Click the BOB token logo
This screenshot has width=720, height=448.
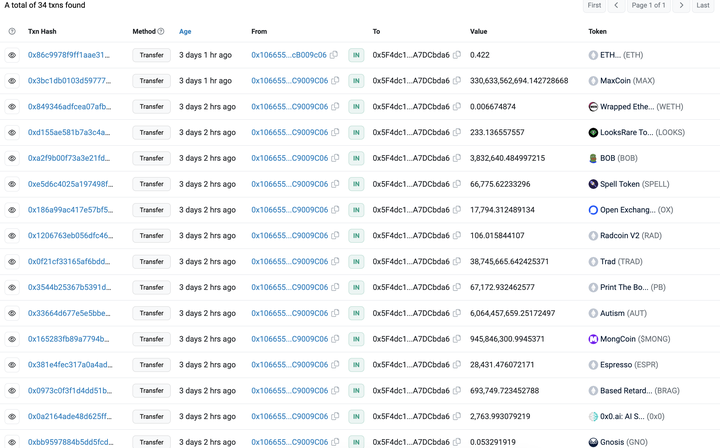point(593,158)
